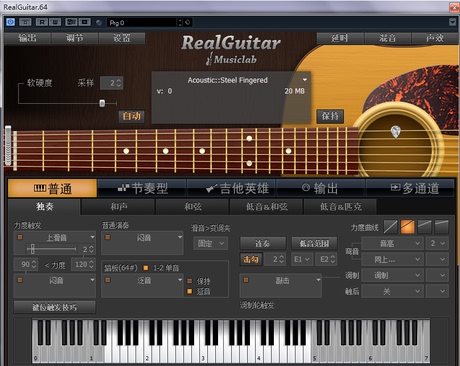
Task: Switch to the 节奏型 pattern tab
Action: click(x=143, y=188)
